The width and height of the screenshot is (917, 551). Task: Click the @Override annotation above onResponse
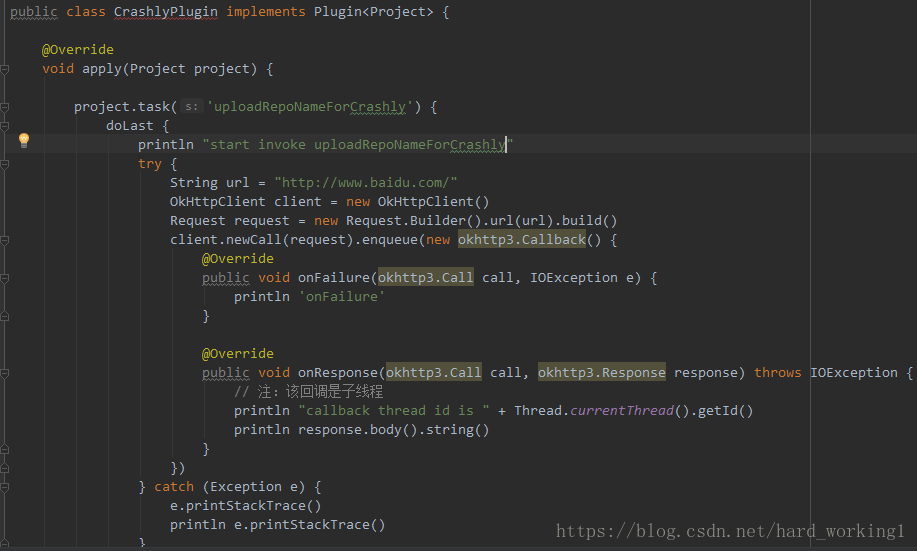click(237, 354)
